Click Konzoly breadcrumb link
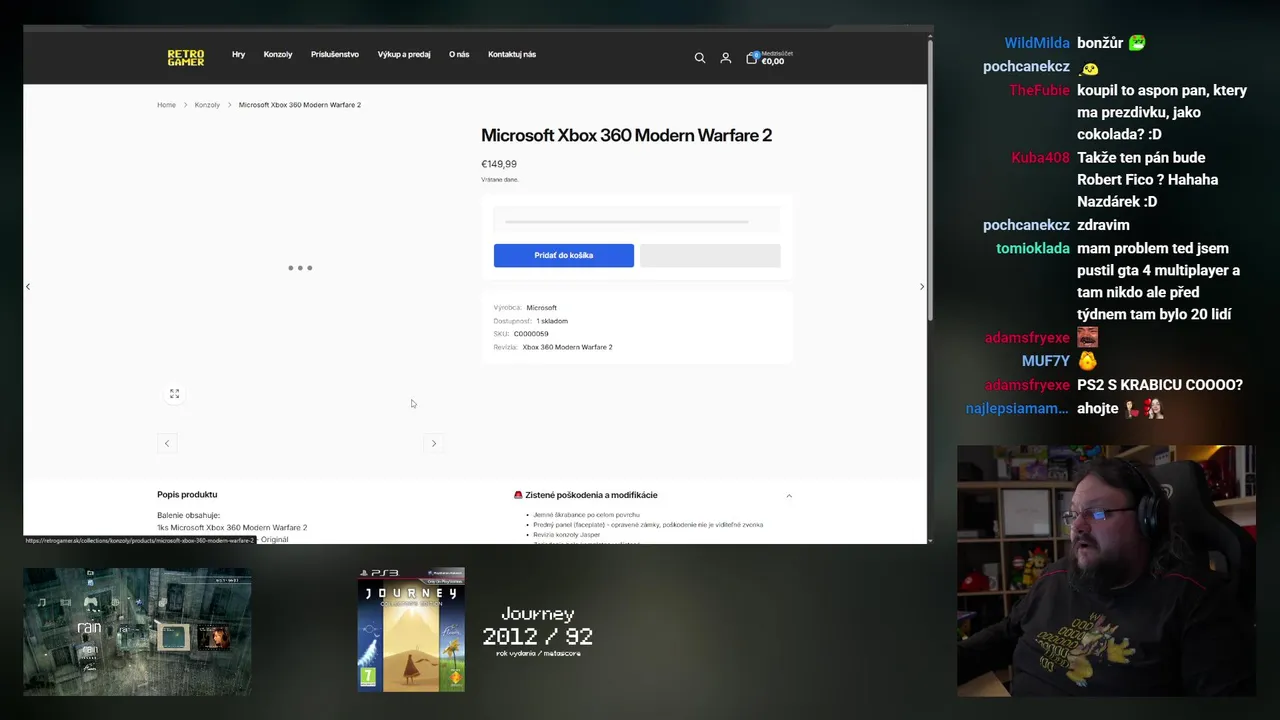The width and height of the screenshot is (1280, 720). 207,105
